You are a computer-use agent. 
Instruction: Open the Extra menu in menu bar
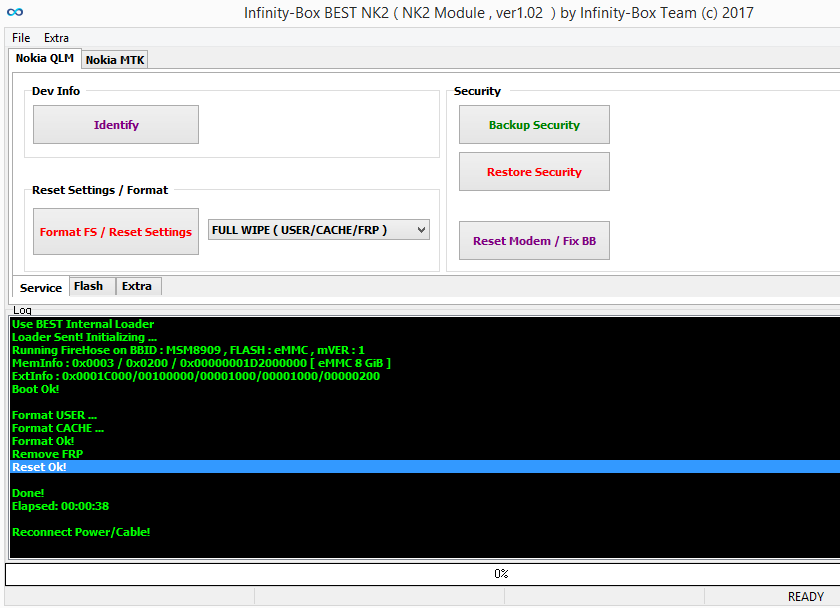56,38
